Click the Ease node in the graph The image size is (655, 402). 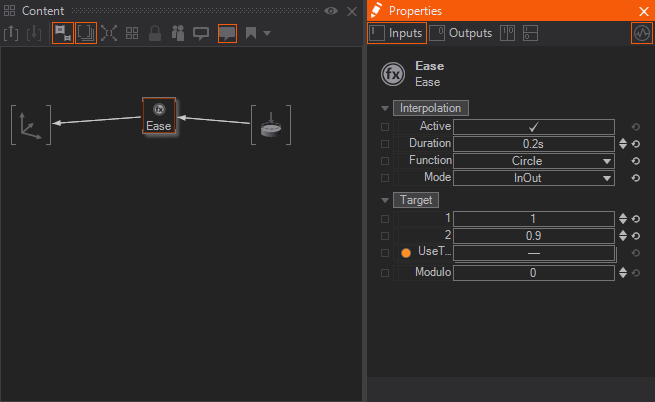[x=159, y=116]
